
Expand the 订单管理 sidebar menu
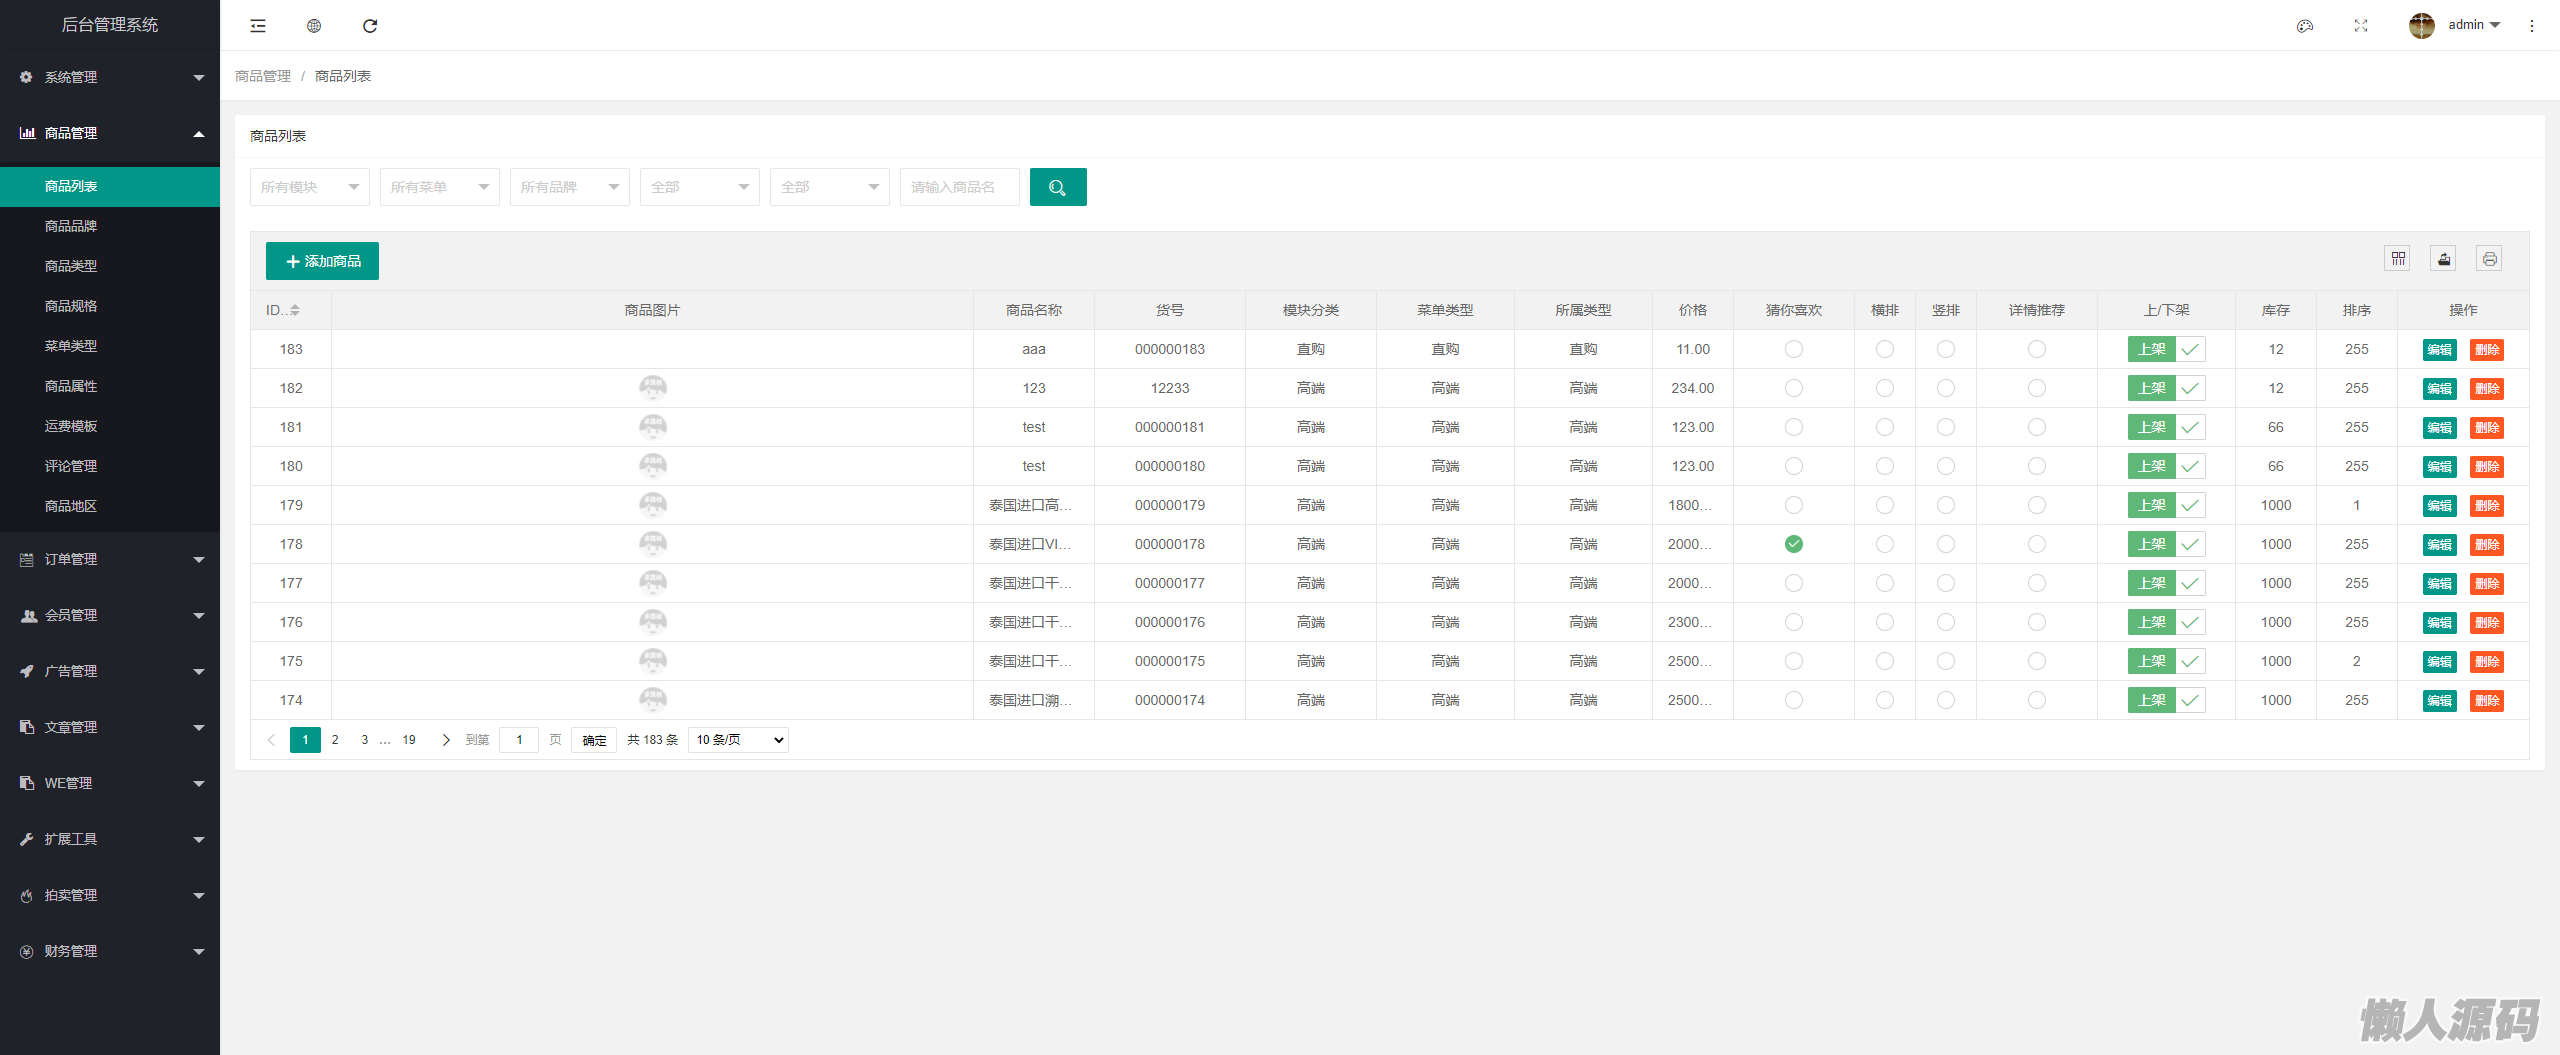110,559
